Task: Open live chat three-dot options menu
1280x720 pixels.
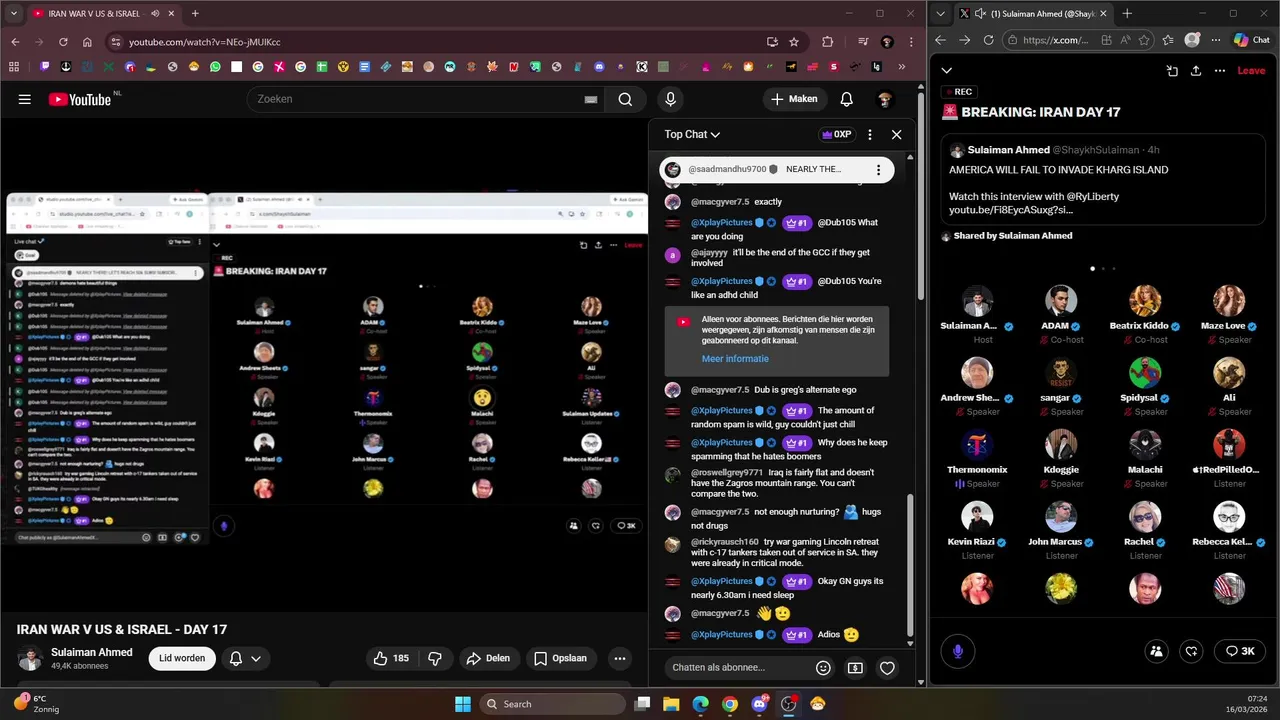Action: coord(869,134)
